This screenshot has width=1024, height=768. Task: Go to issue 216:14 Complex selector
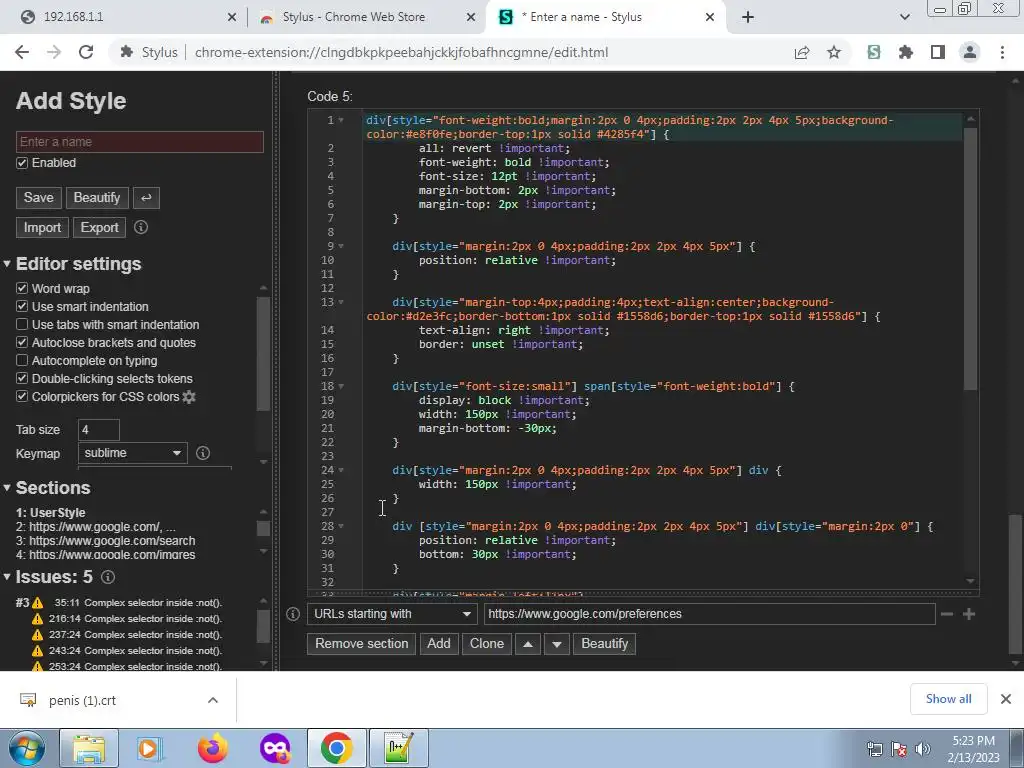135,618
